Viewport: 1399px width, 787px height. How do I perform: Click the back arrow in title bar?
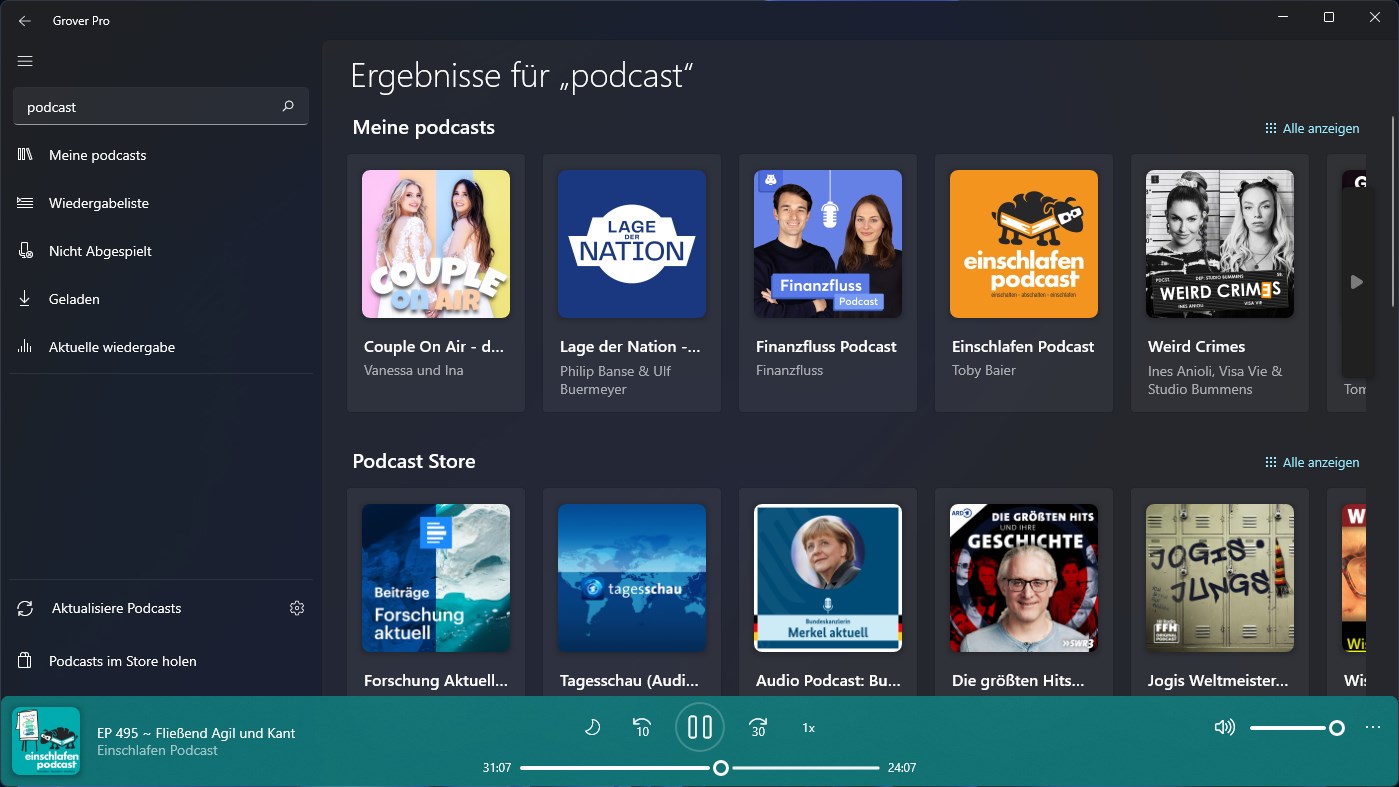pos(25,20)
